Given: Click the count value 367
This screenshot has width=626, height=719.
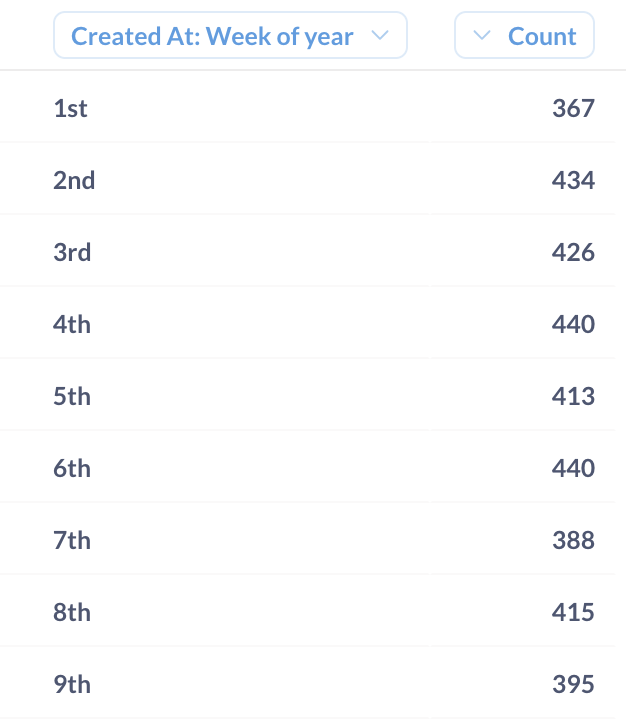Looking at the screenshot, I should pyautogui.click(x=573, y=108).
